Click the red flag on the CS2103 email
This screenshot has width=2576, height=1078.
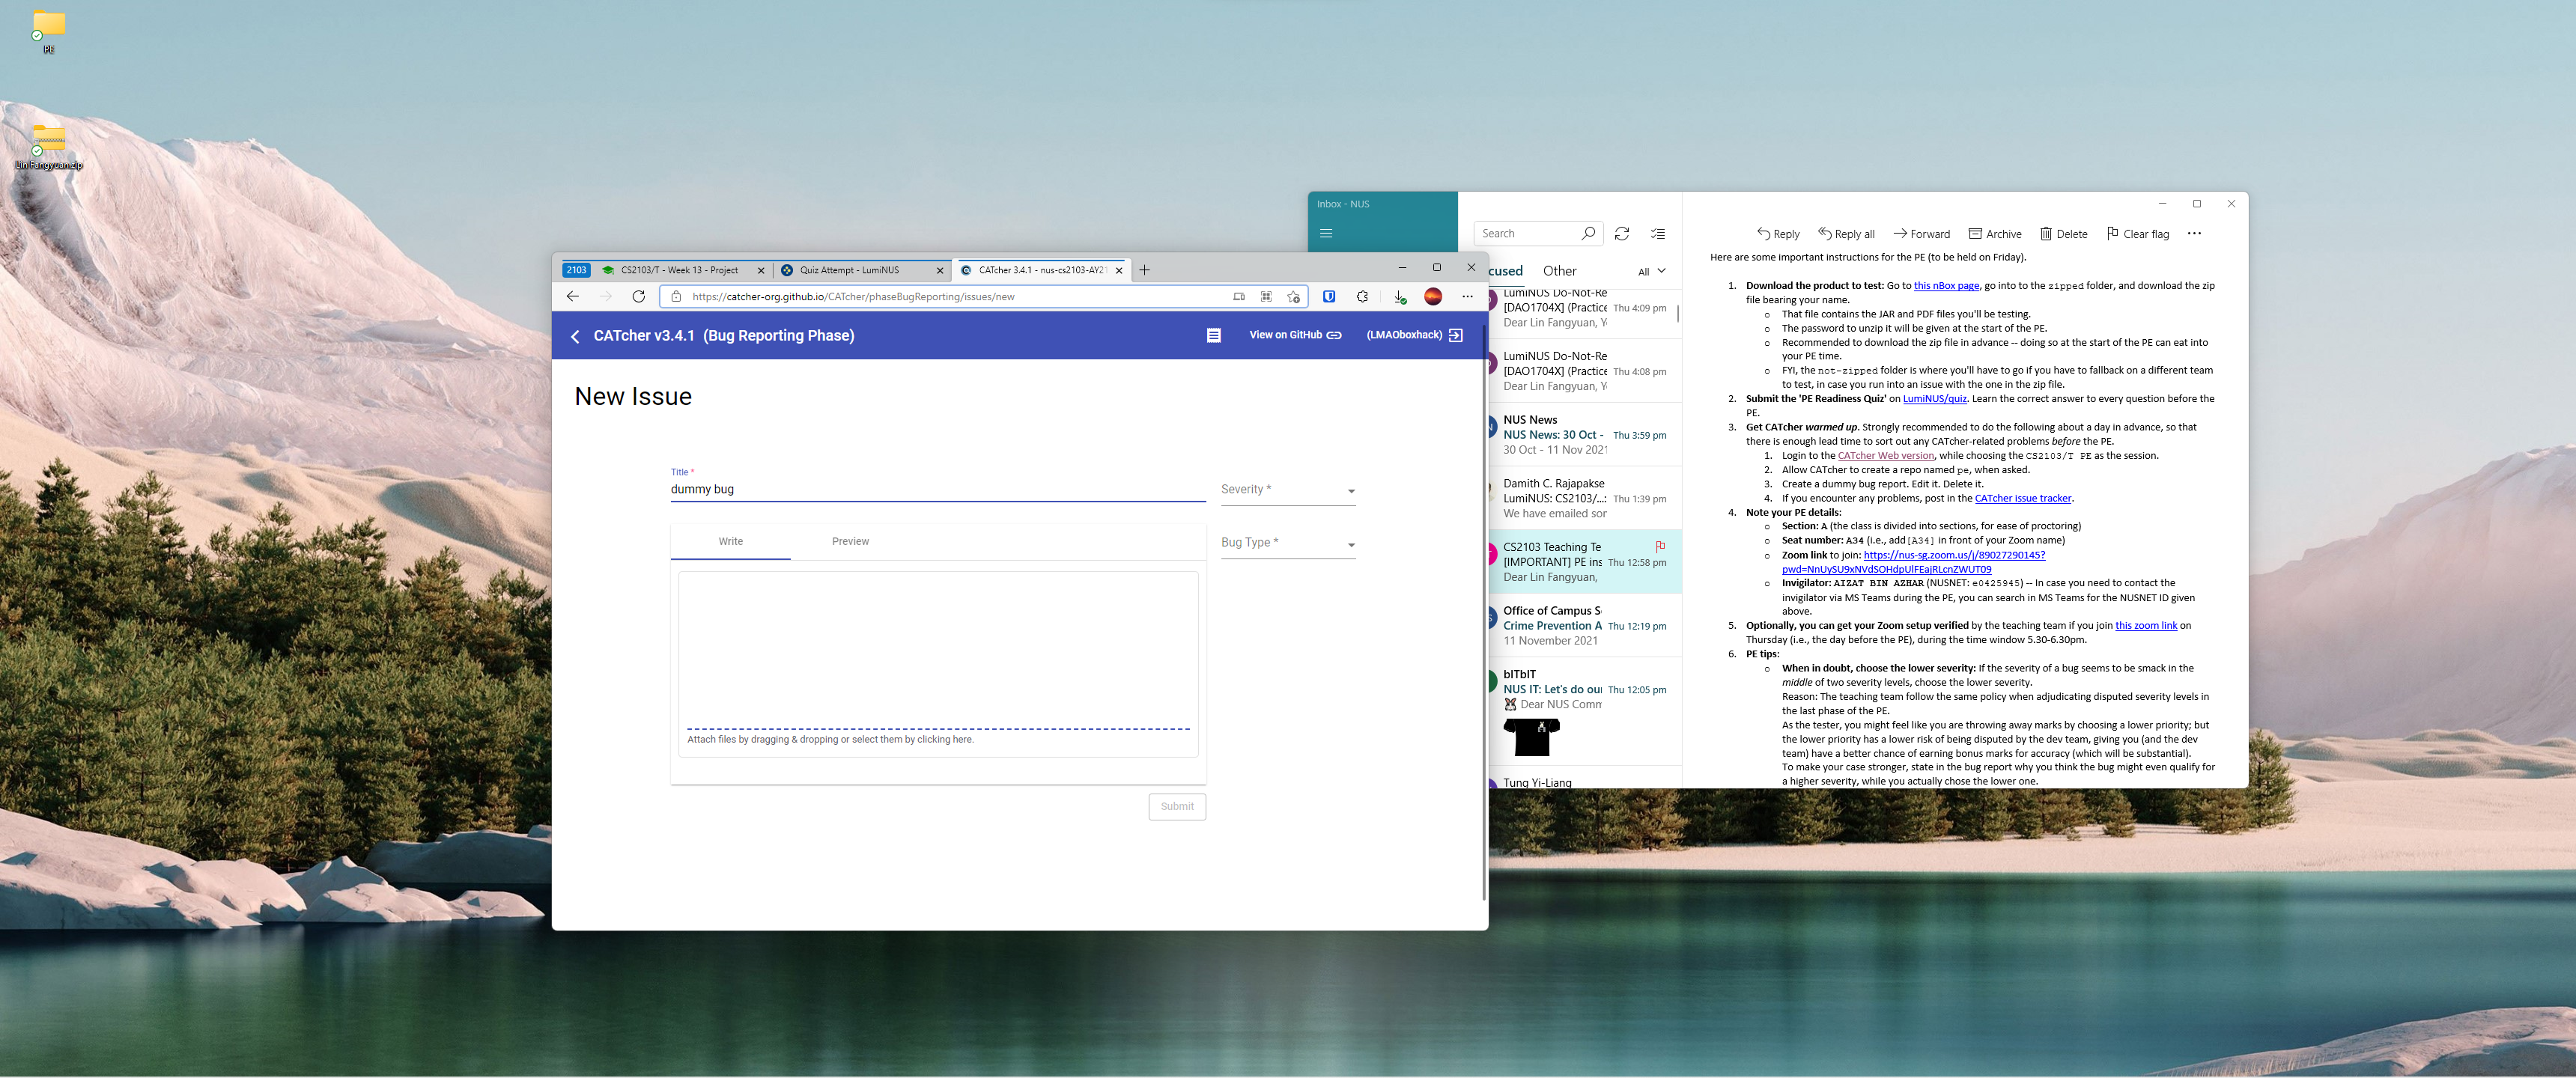click(x=1659, y=546)
